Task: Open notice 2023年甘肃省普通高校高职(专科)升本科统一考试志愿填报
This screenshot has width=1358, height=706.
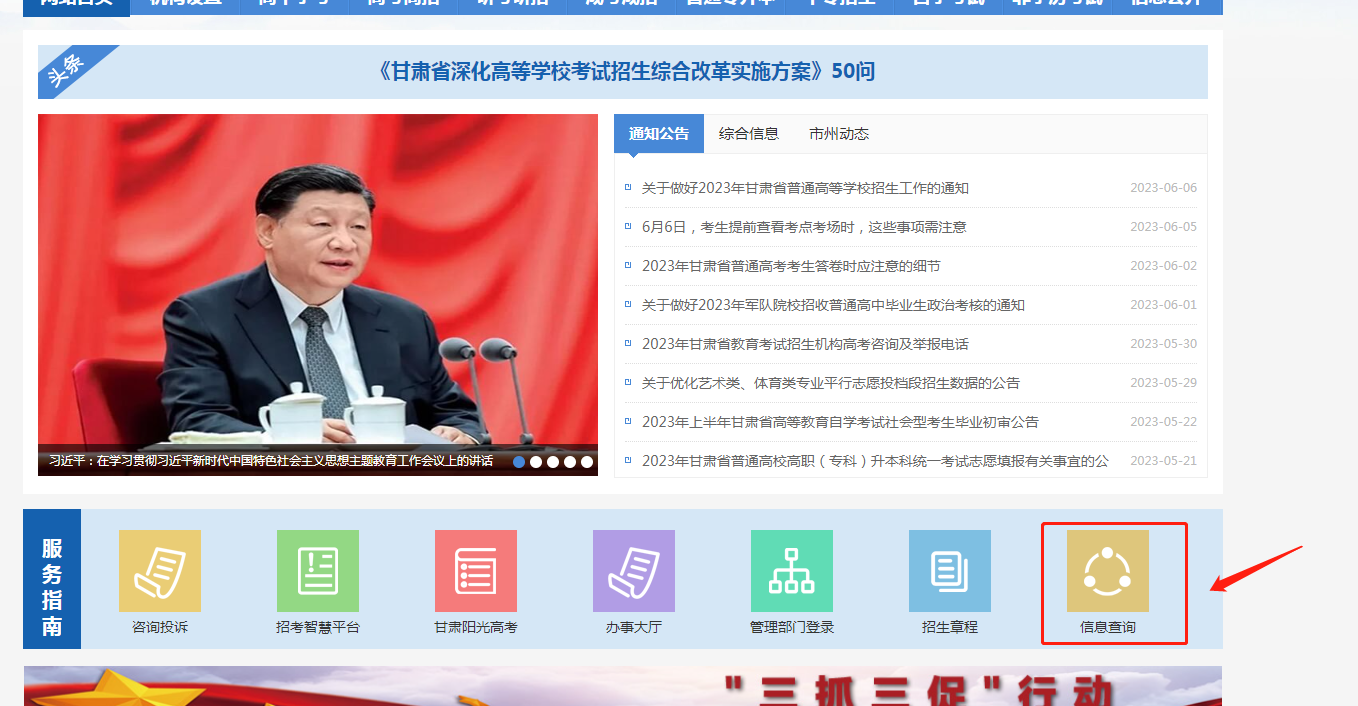Action: 875,461
